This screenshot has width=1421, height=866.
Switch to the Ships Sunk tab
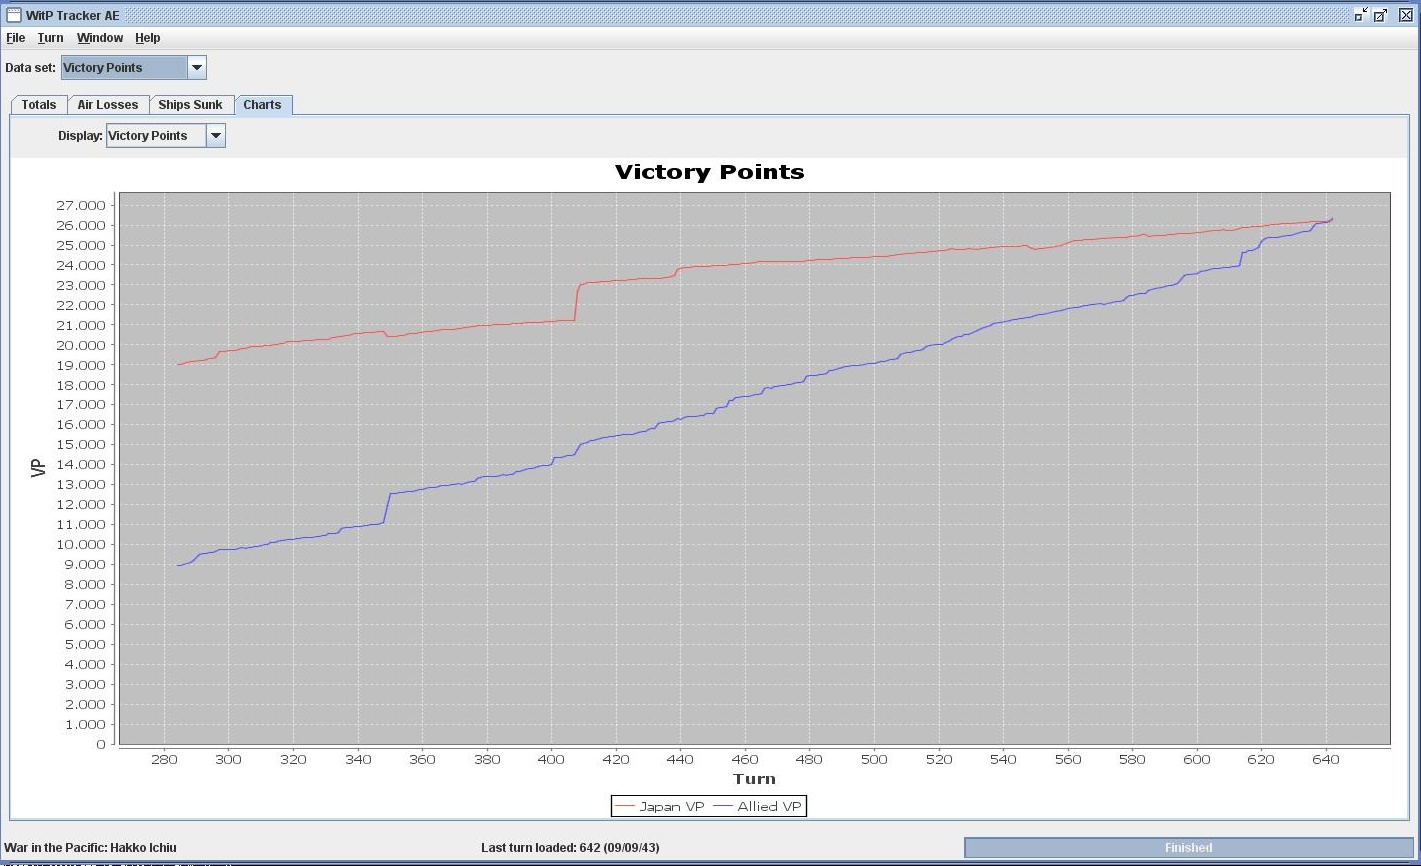point(191,105)
